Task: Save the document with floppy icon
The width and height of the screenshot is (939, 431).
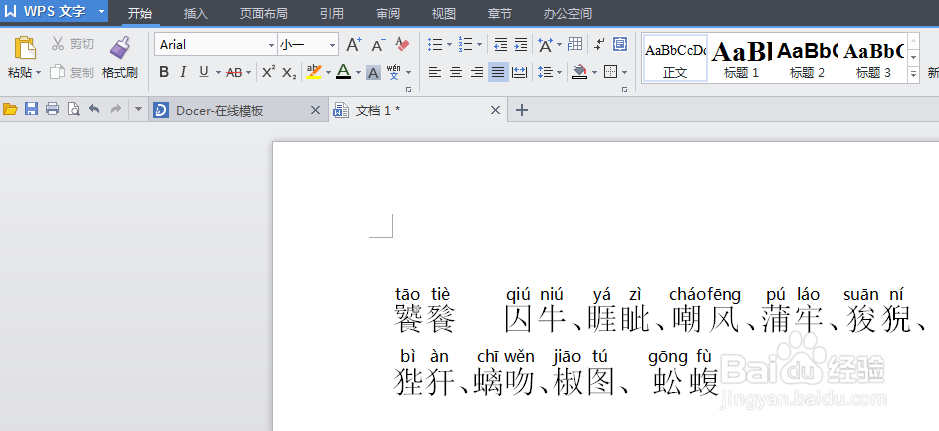Action: (31, 109)
